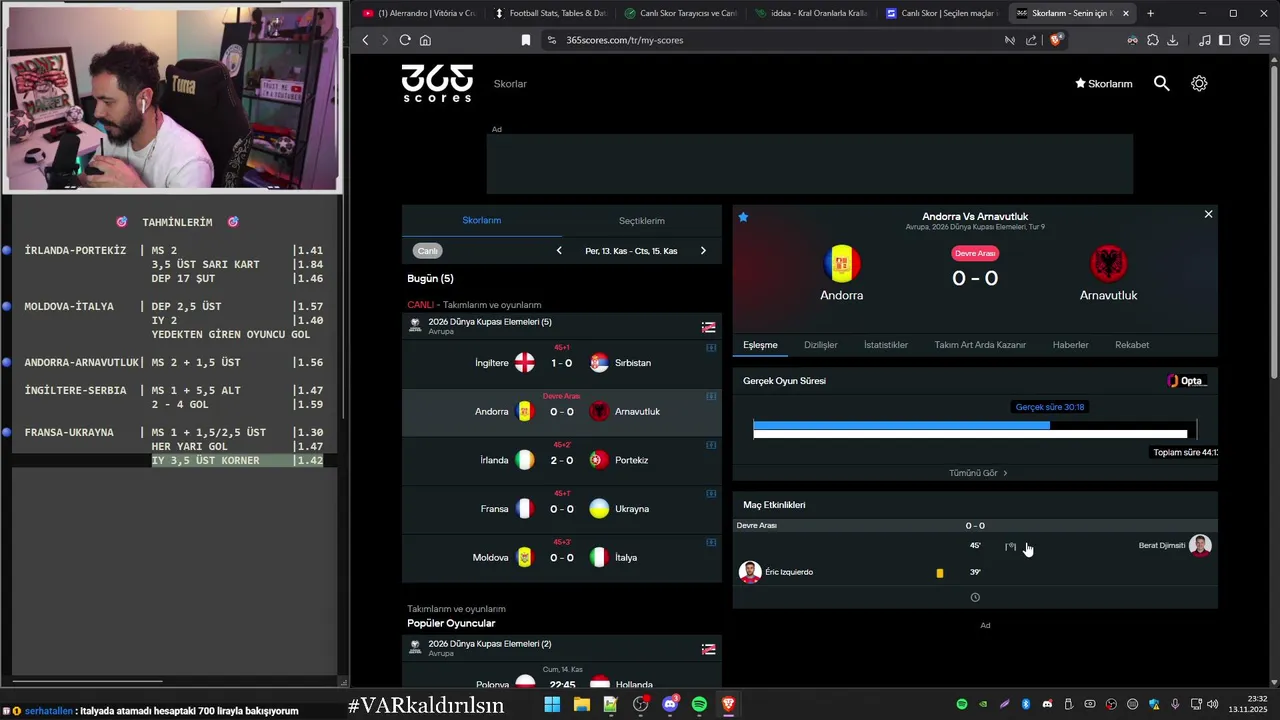The width and height of the screenshot is (1280, 720).
Task: Open Berat Djimsiti player photo
Action: (x=1200, y=546)
